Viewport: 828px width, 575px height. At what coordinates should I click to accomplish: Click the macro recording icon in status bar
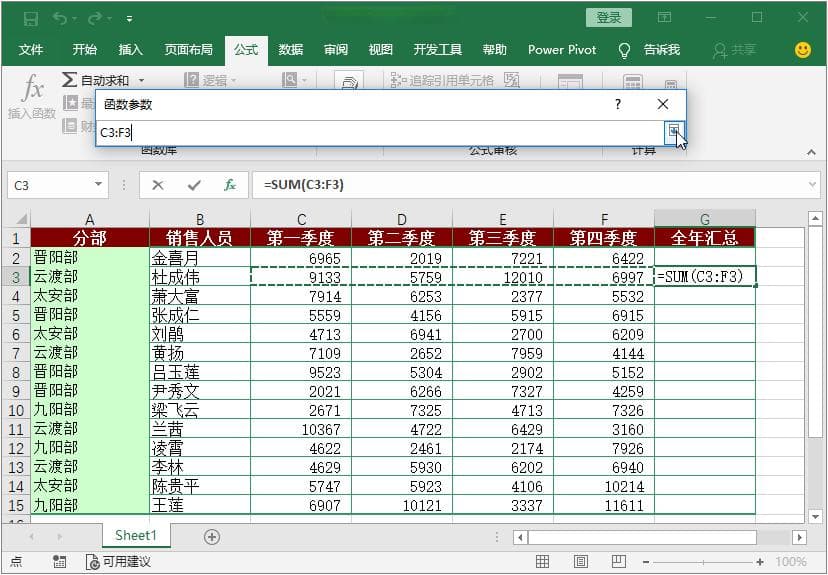coord(59,562)
